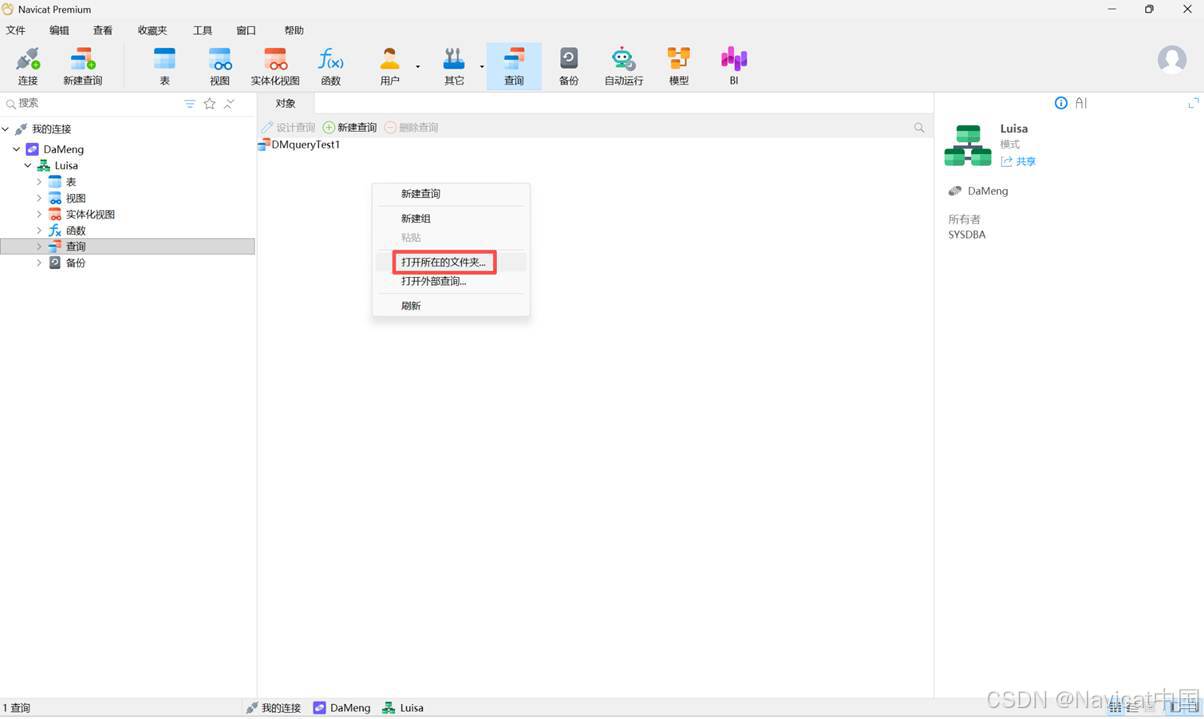Click 我的连接 in bottom breadcrumb bar
The width and height of the screenshot is (1204, 719).
[273, 707]
